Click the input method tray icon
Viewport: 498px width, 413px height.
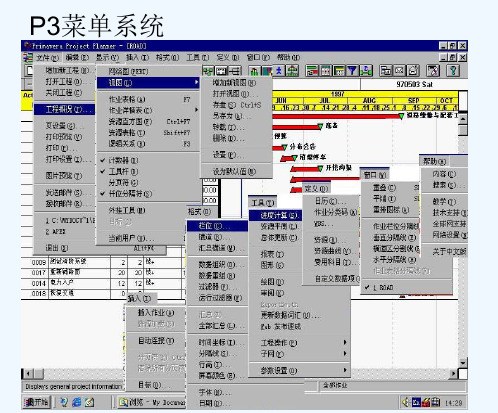pos(416,403)
